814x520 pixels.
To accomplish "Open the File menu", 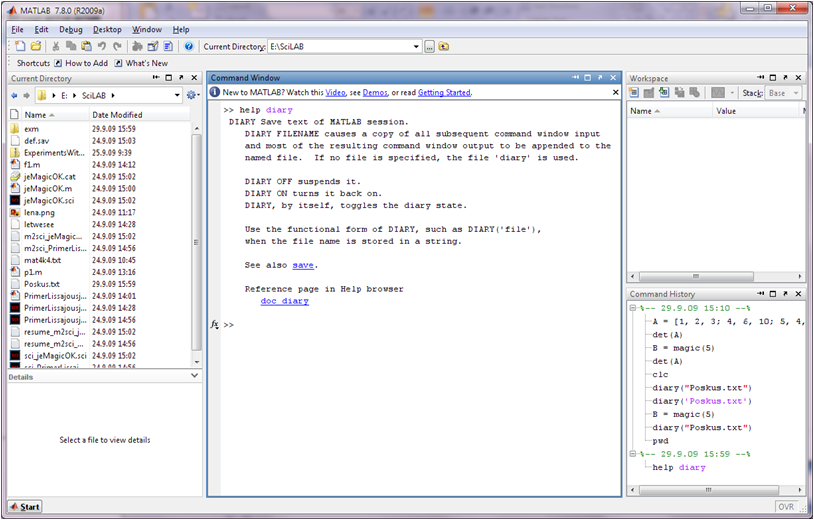I will tap(17, 30).
